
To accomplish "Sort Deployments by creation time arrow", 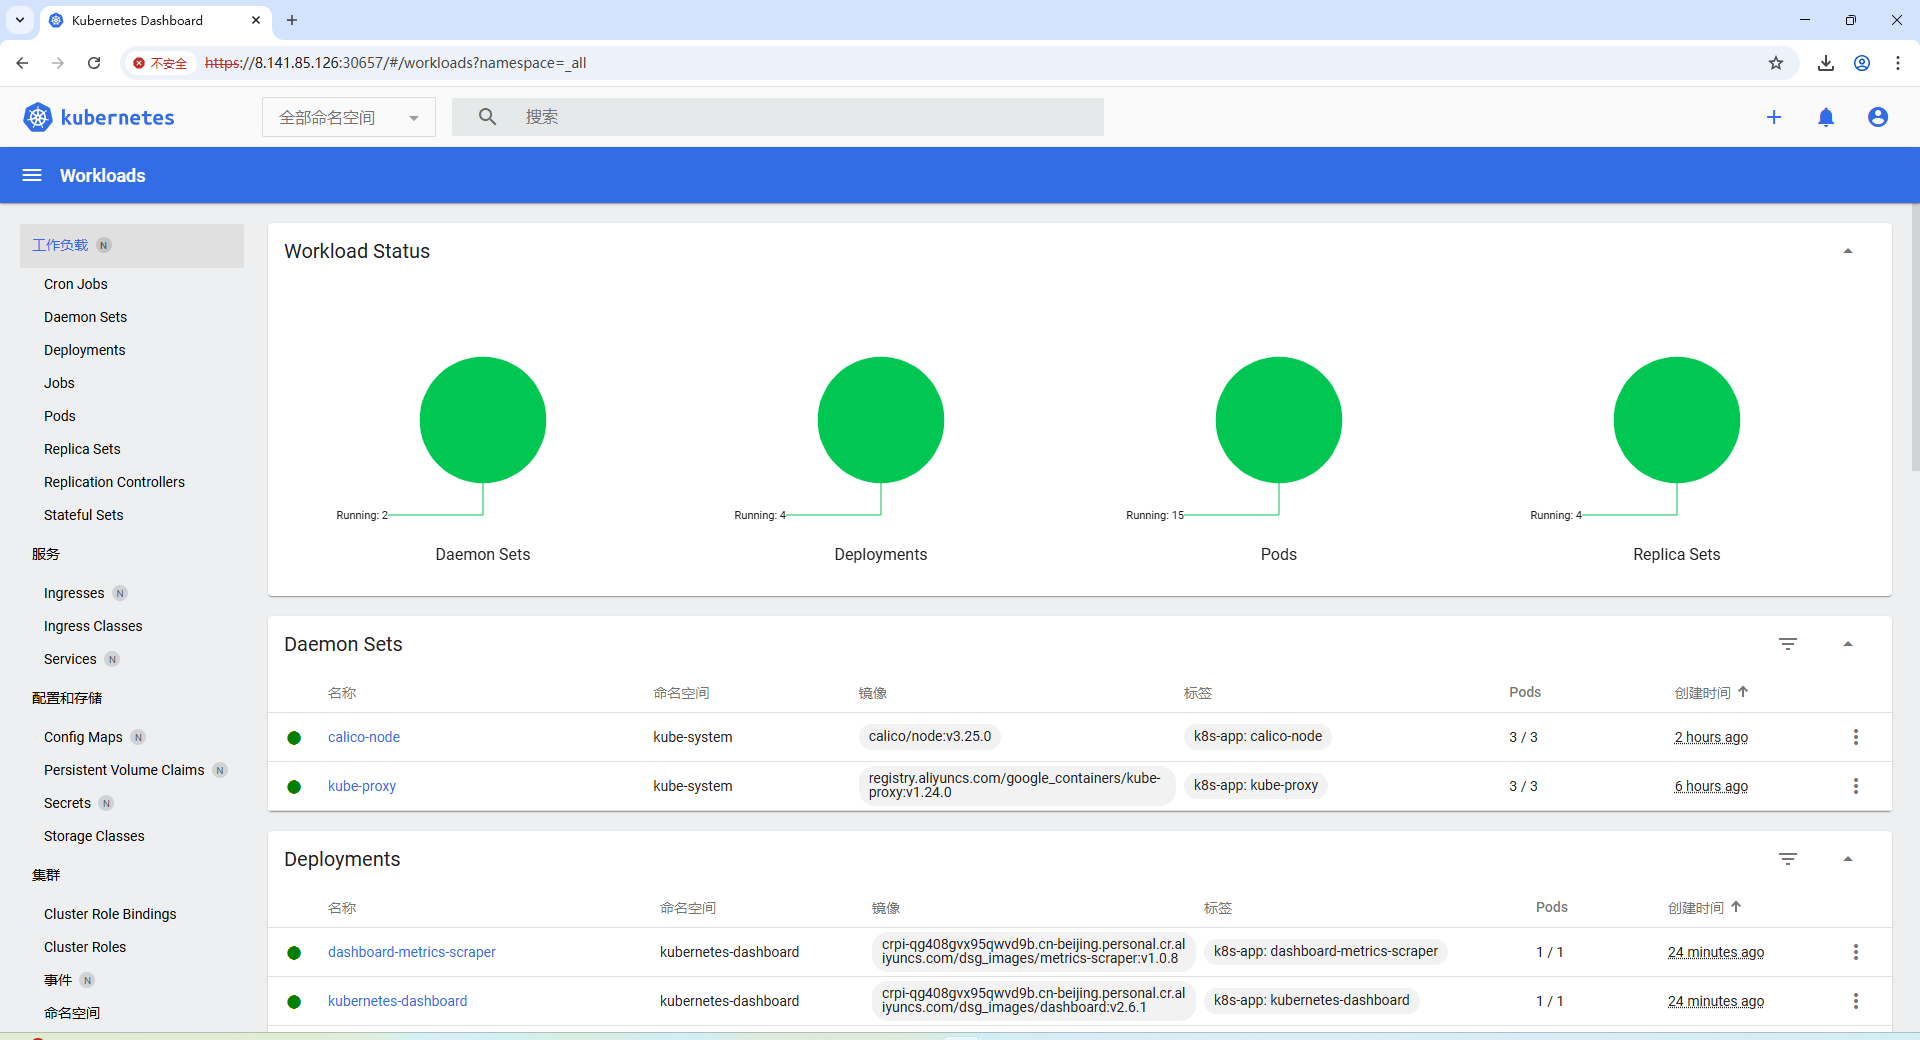I will point(1736,907).
